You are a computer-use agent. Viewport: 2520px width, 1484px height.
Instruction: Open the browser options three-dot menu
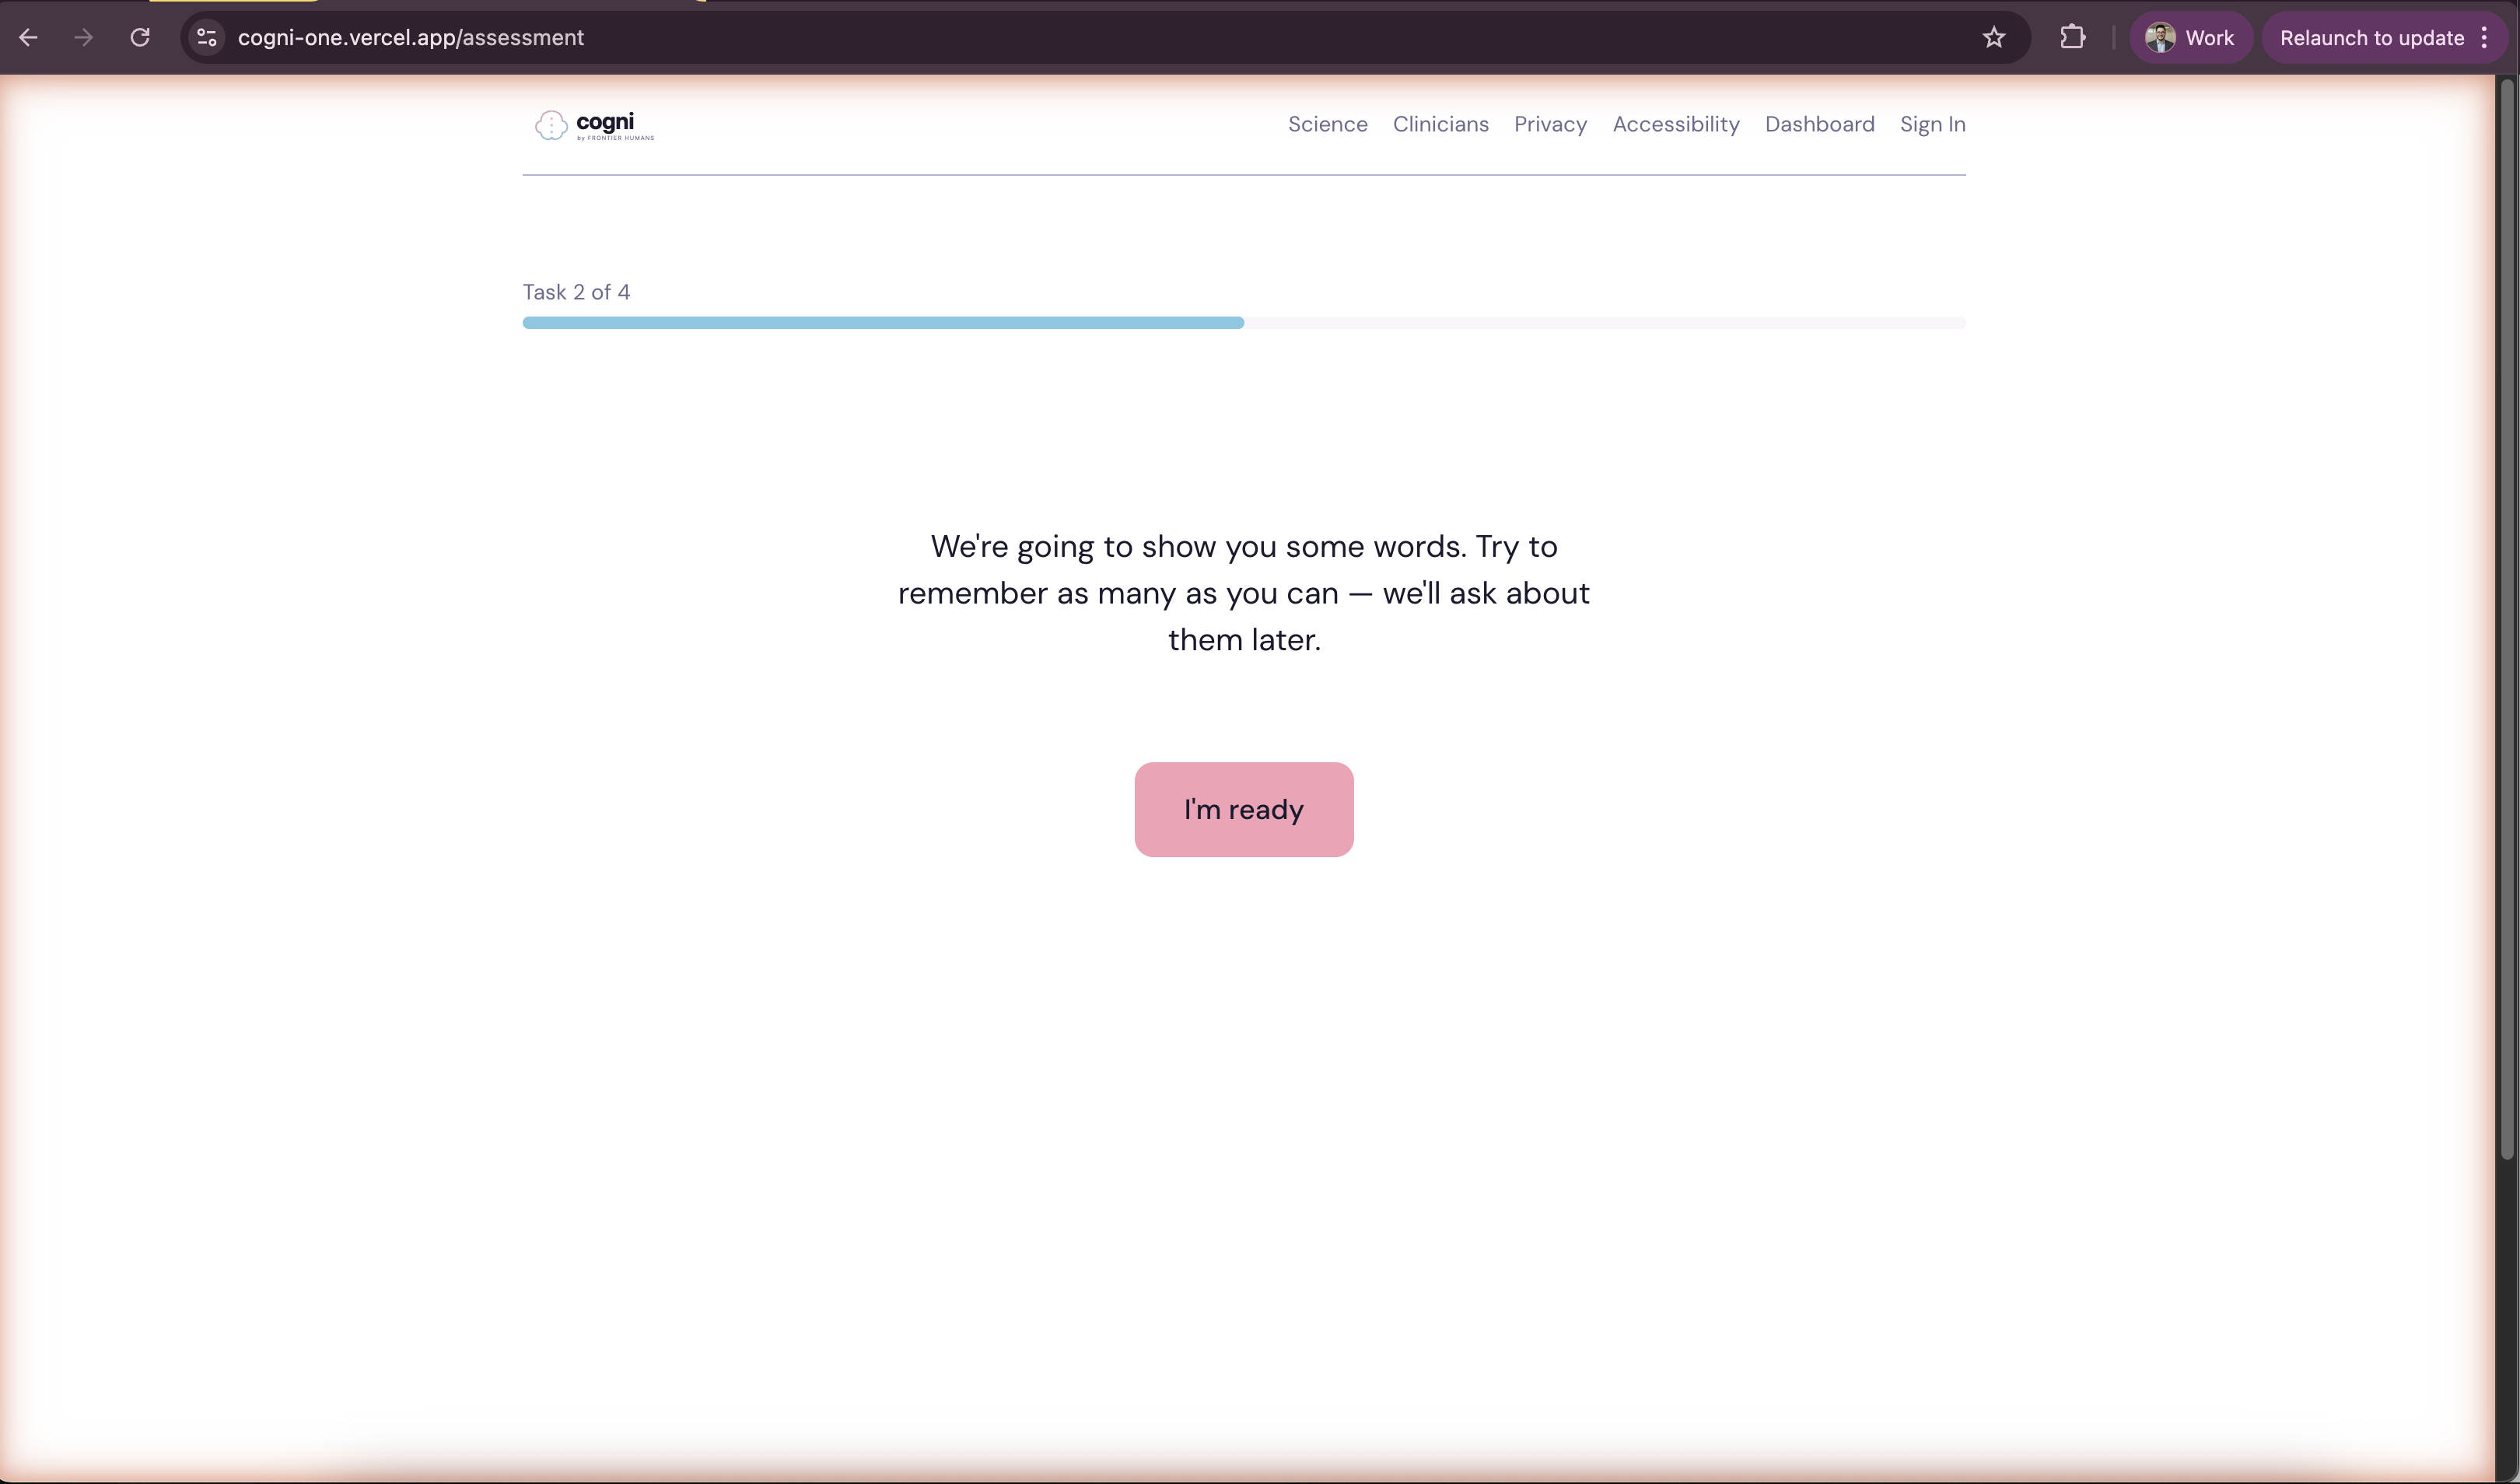tap(2487, 37)
